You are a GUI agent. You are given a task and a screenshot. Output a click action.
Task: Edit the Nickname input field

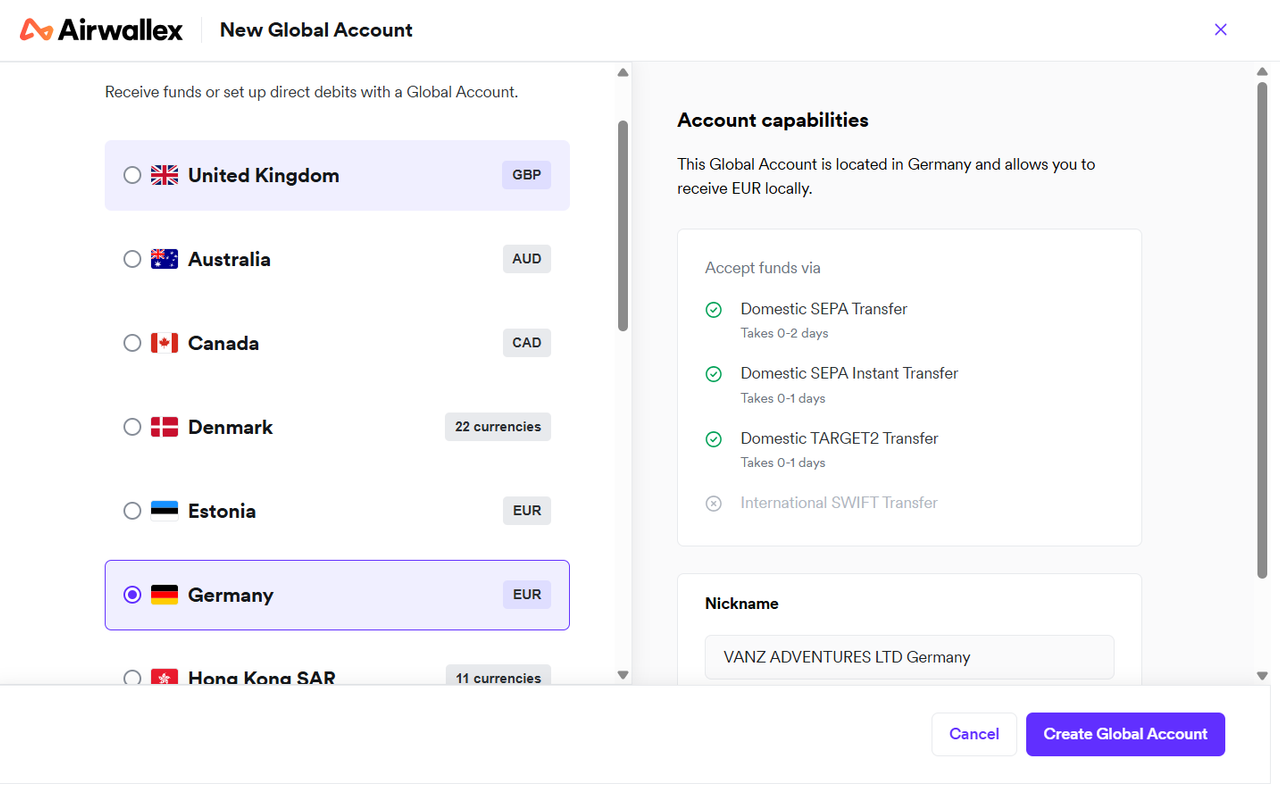(909, 657)
